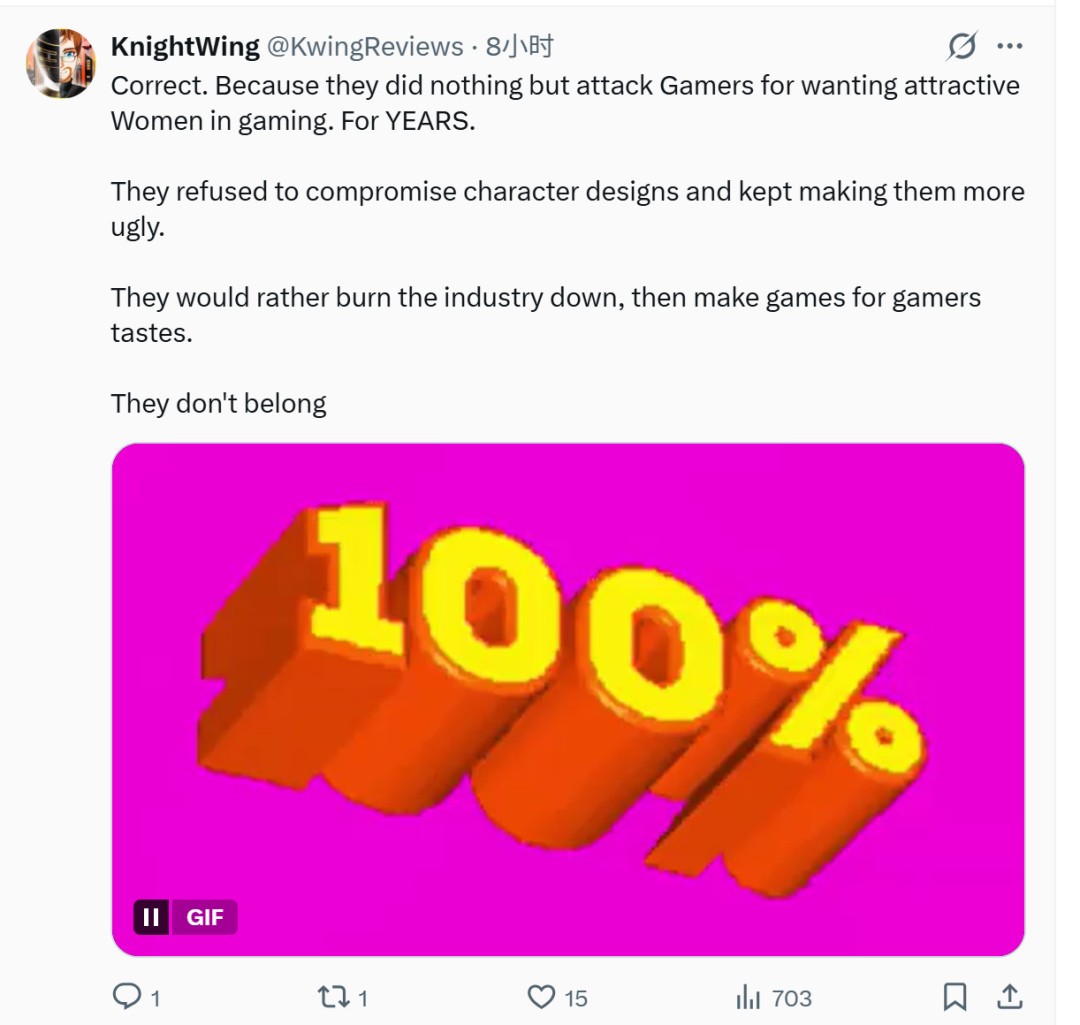Image resolution: width=1080 pixels, height=1025 pixels.
Task: Pause the playing GIF
Action: [151, 916]
